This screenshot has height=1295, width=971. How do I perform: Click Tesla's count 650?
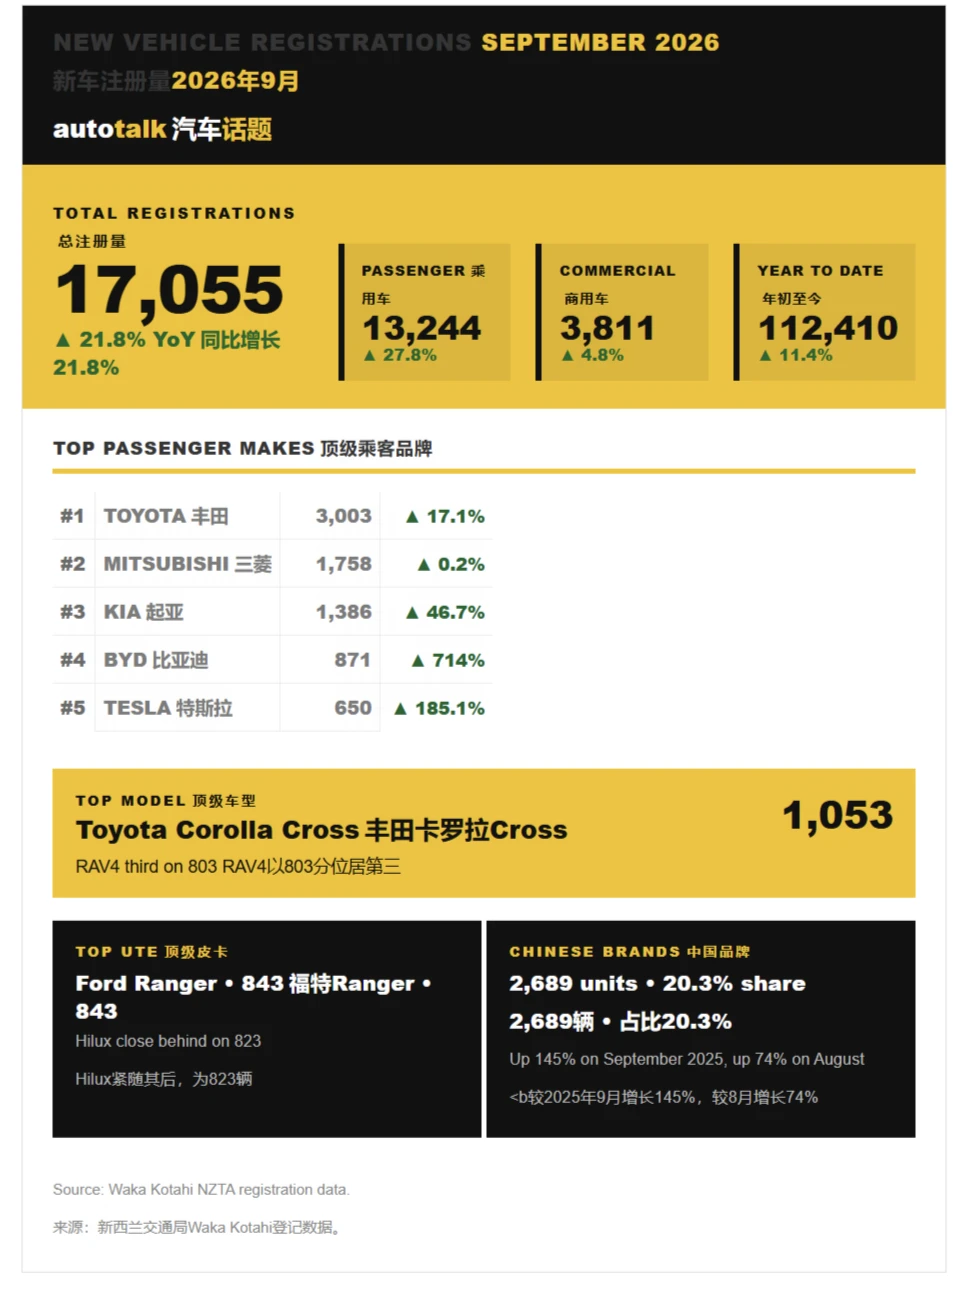pyautogui.click(x=352, y=708)
